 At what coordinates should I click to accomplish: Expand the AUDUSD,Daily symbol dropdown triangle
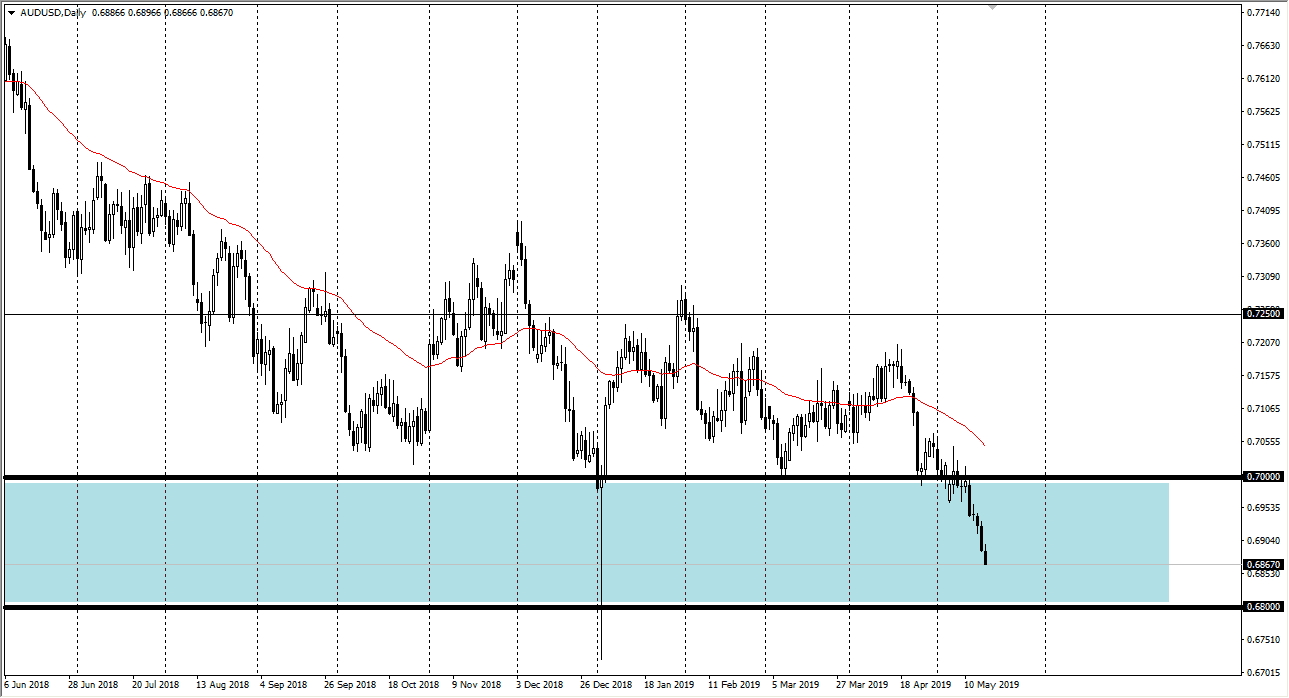pyautogui.click(x=10, y=15)
